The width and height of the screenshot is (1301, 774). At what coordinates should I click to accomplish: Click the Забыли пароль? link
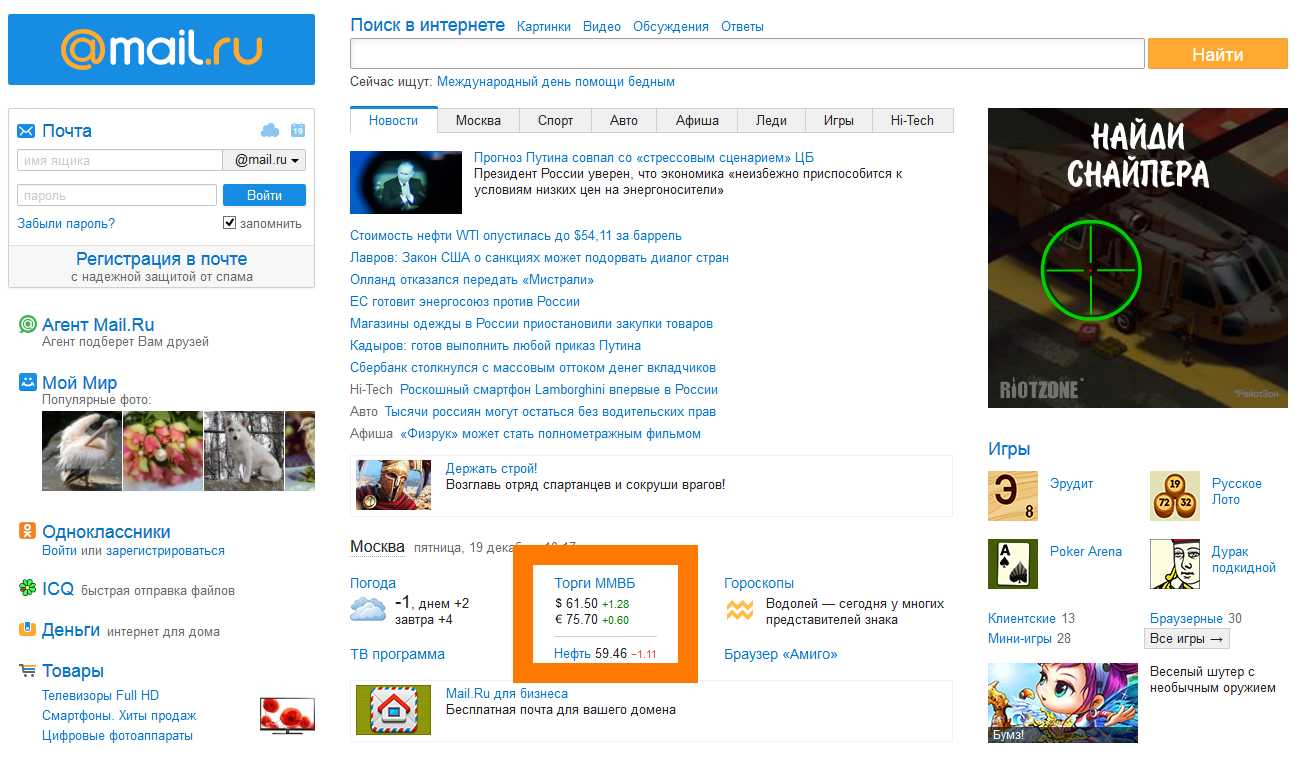66,223
